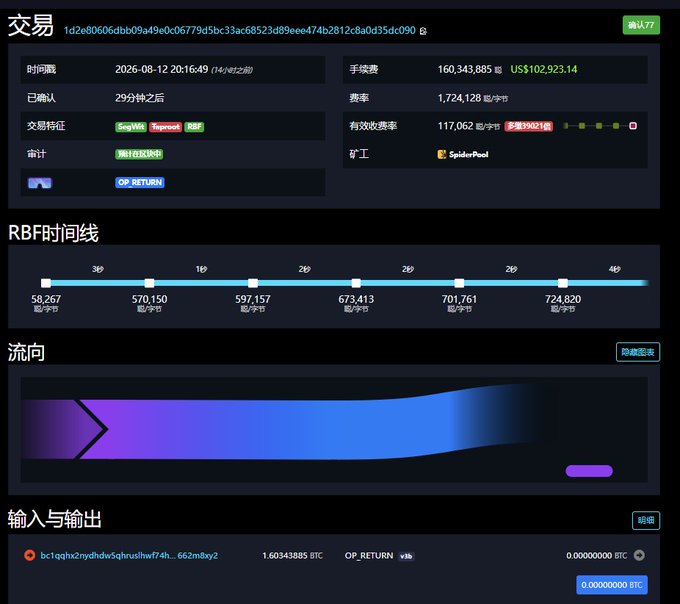The height and width of the screenshot is (604, 680).
Task: Select the RBF timeline node 673,413
Action: coord(356,283)
